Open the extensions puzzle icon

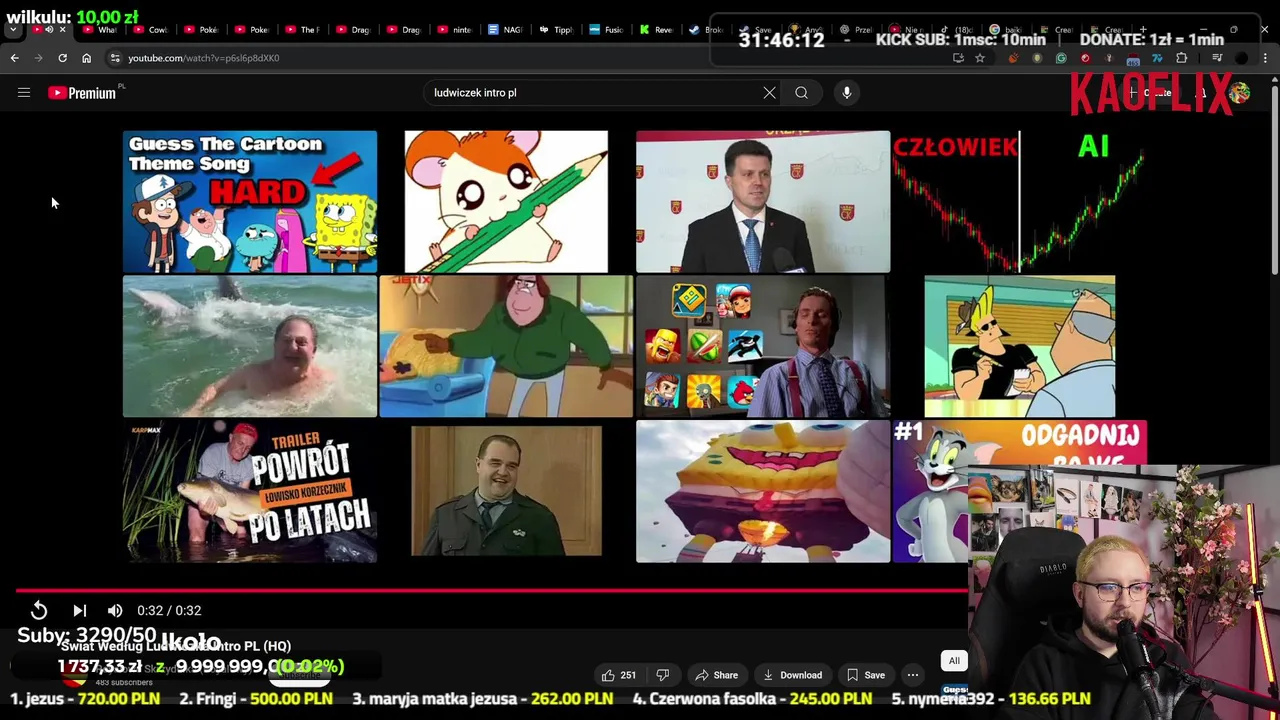pos(1181,58)
